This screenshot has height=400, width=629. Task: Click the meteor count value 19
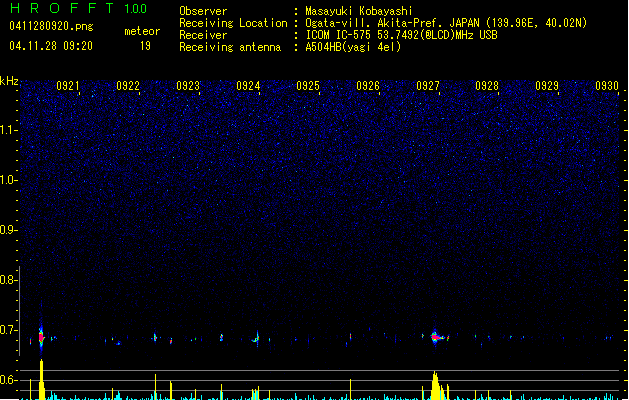coord(145,46)
